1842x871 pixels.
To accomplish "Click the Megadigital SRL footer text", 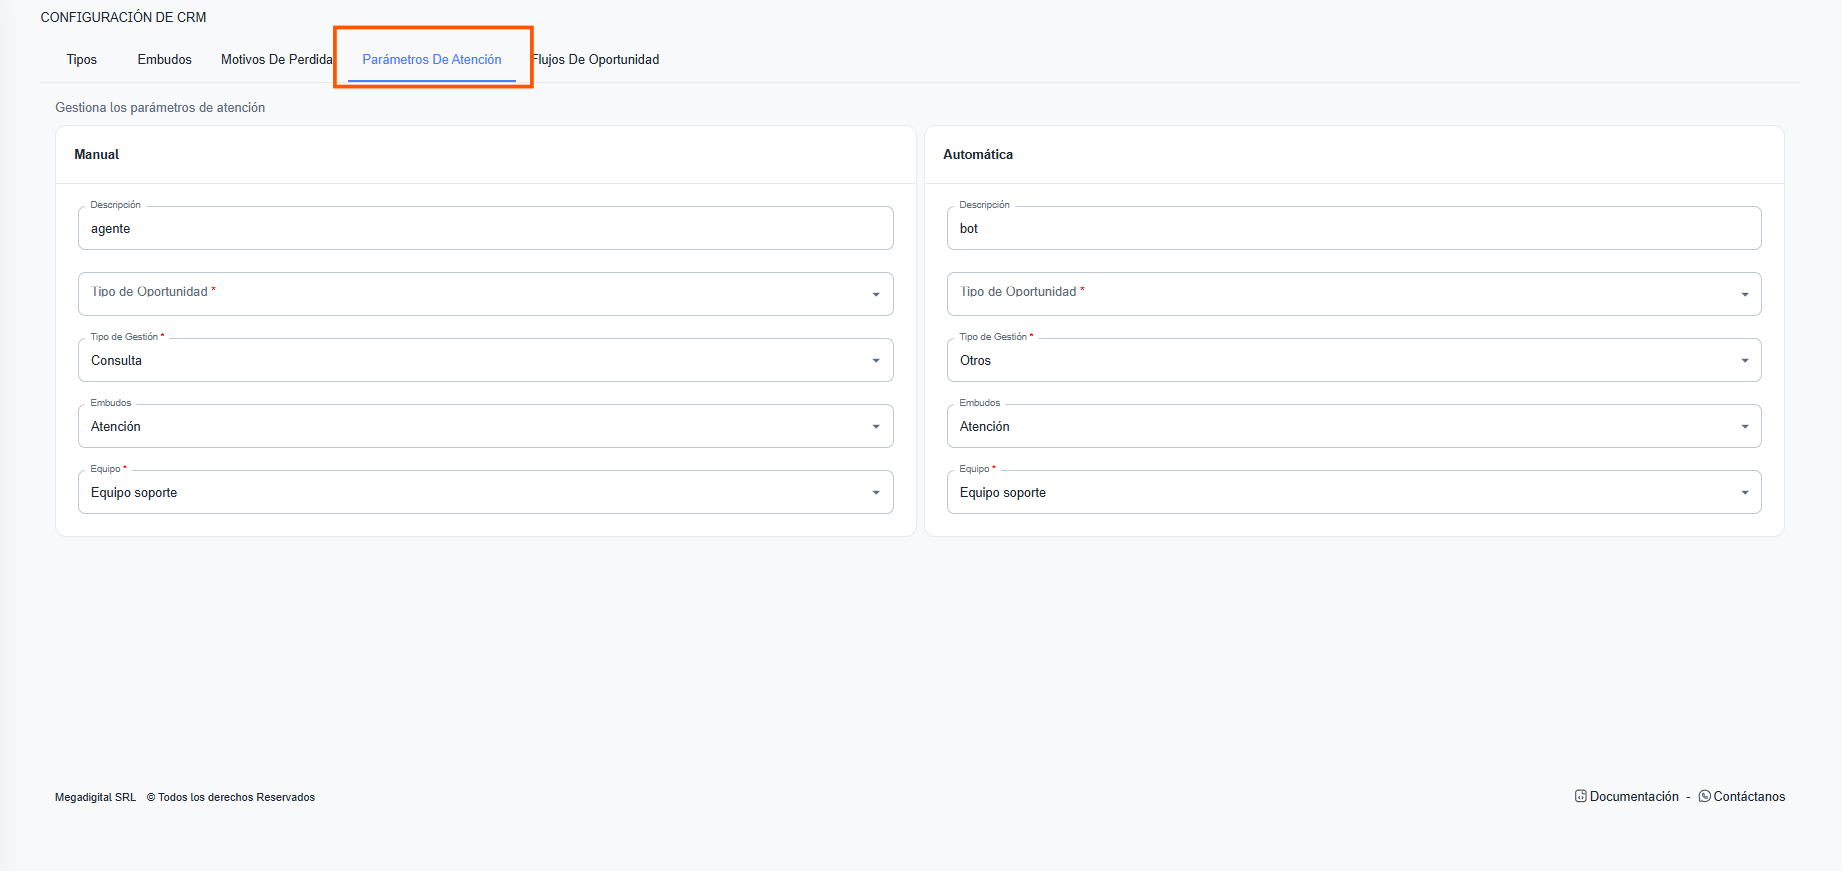I will [95, 797].
